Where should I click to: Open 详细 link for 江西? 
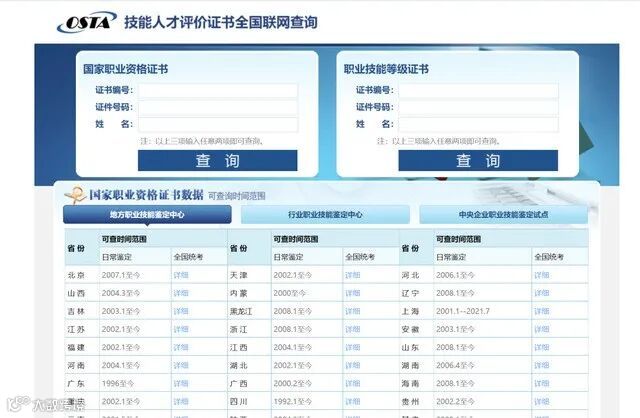coord(353,347)
